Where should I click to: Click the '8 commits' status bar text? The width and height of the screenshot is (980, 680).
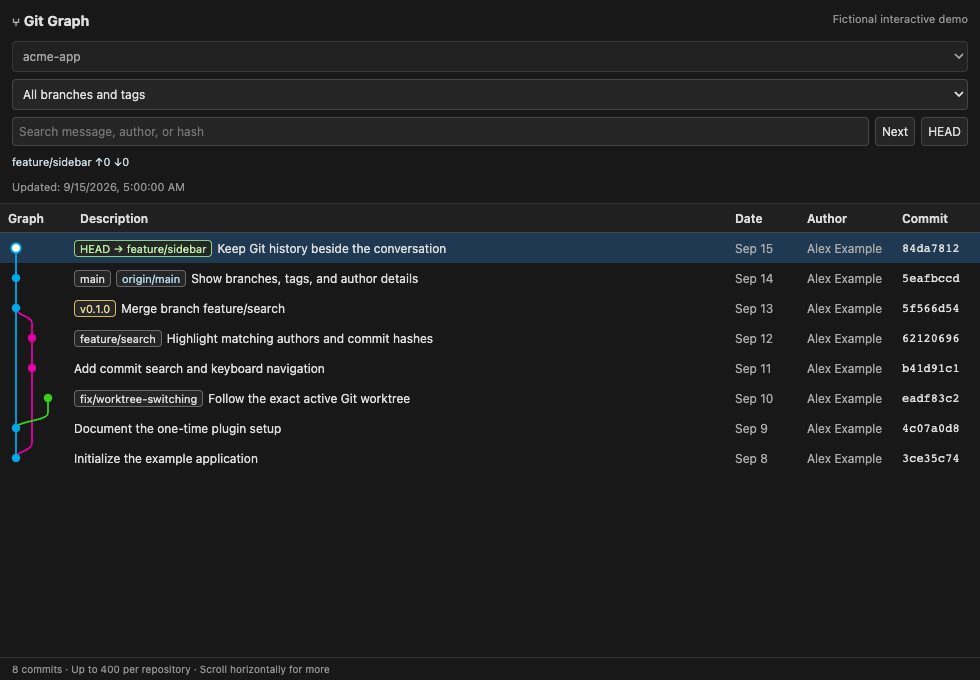[x=37, y=669]
